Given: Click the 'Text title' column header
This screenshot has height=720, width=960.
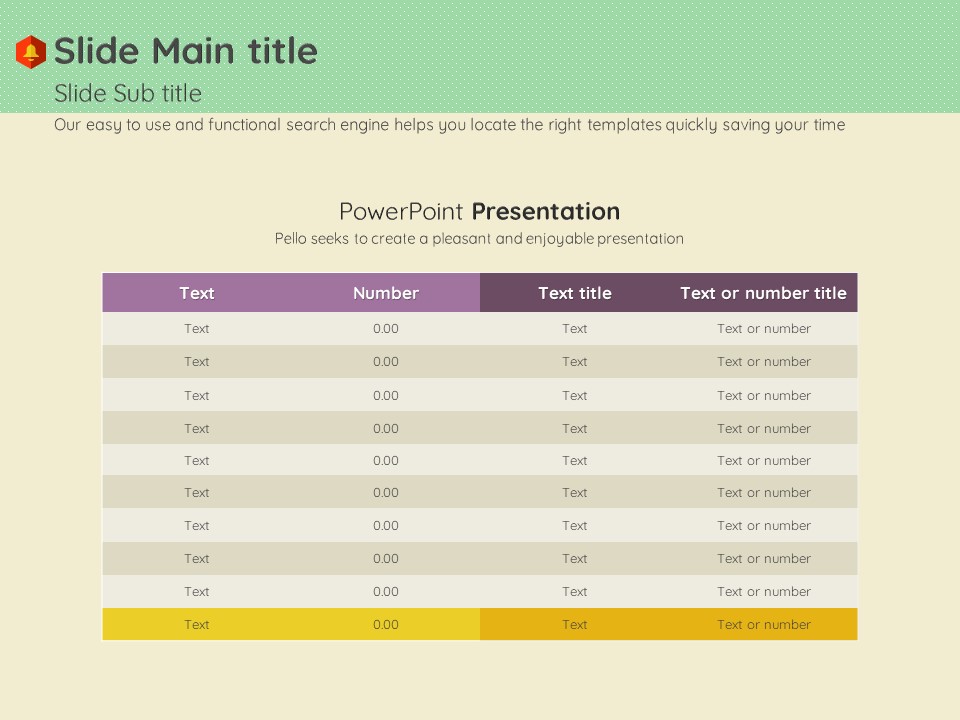Looking at the screenshot, I should [x=574, y=293].
